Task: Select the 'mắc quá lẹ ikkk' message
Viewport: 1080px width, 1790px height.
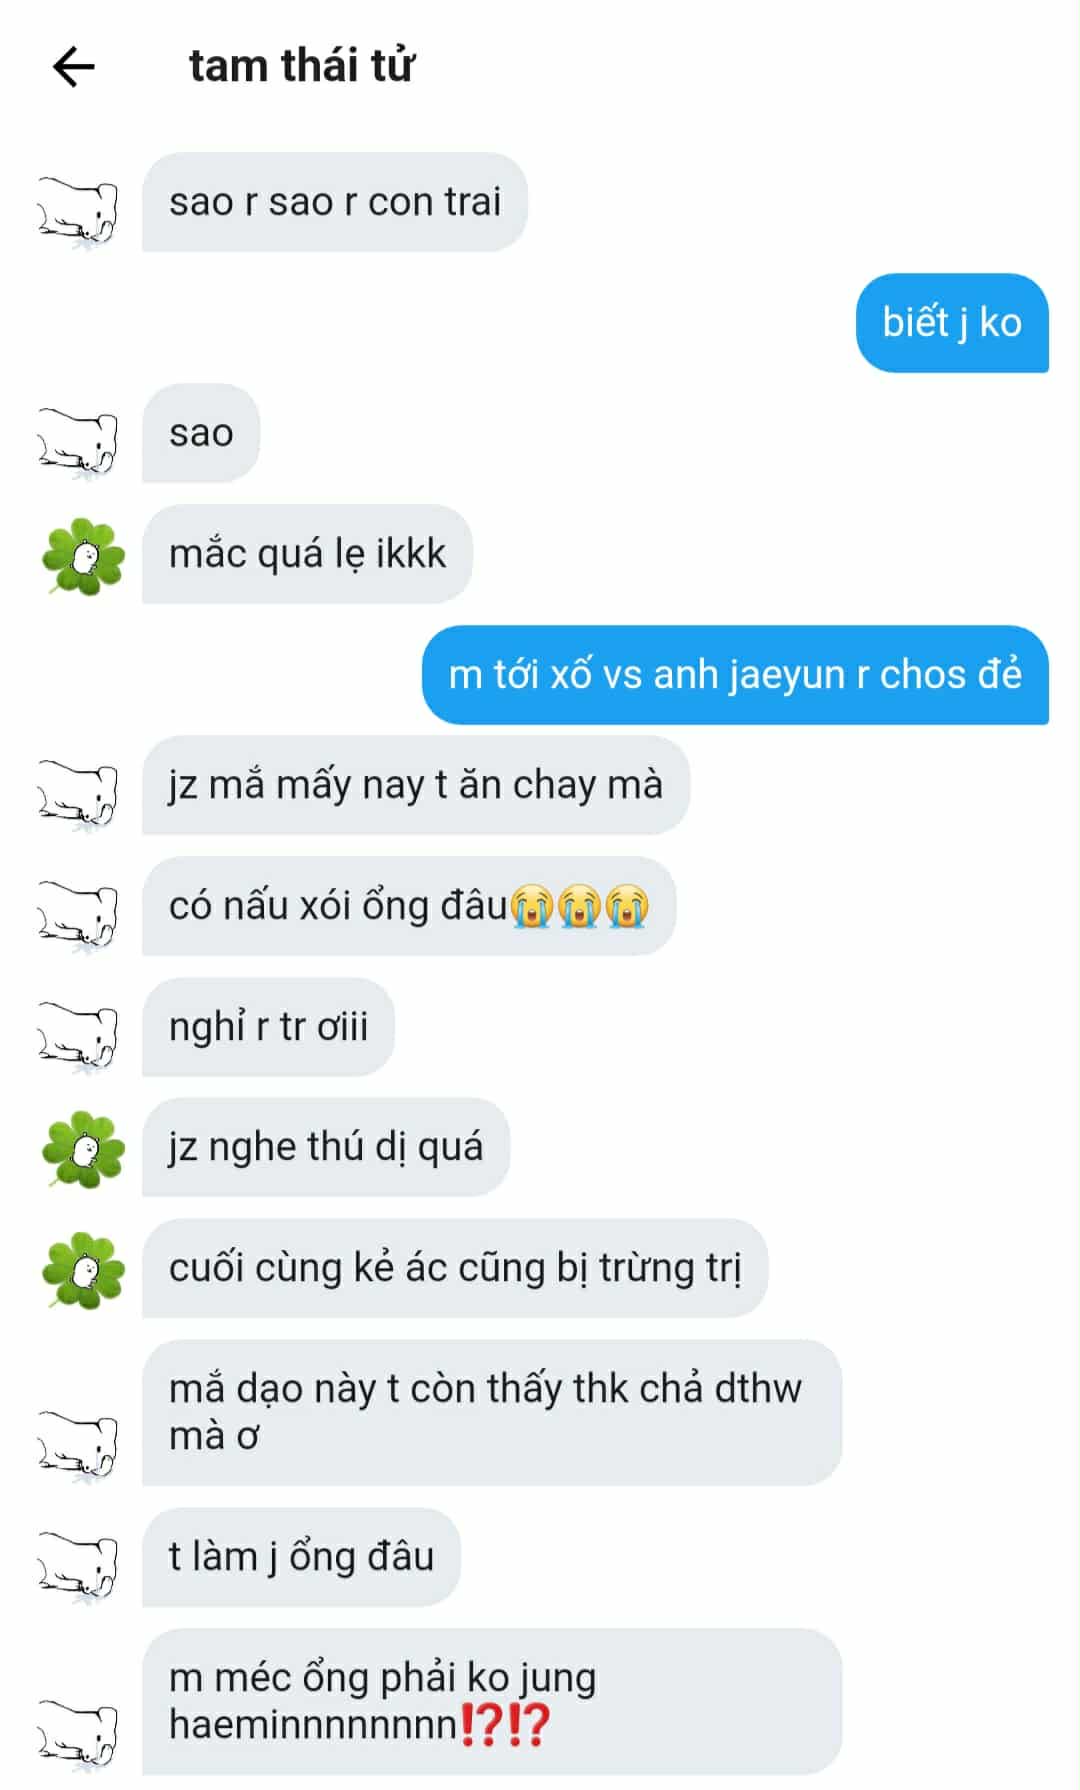Action: pos(307,554)
